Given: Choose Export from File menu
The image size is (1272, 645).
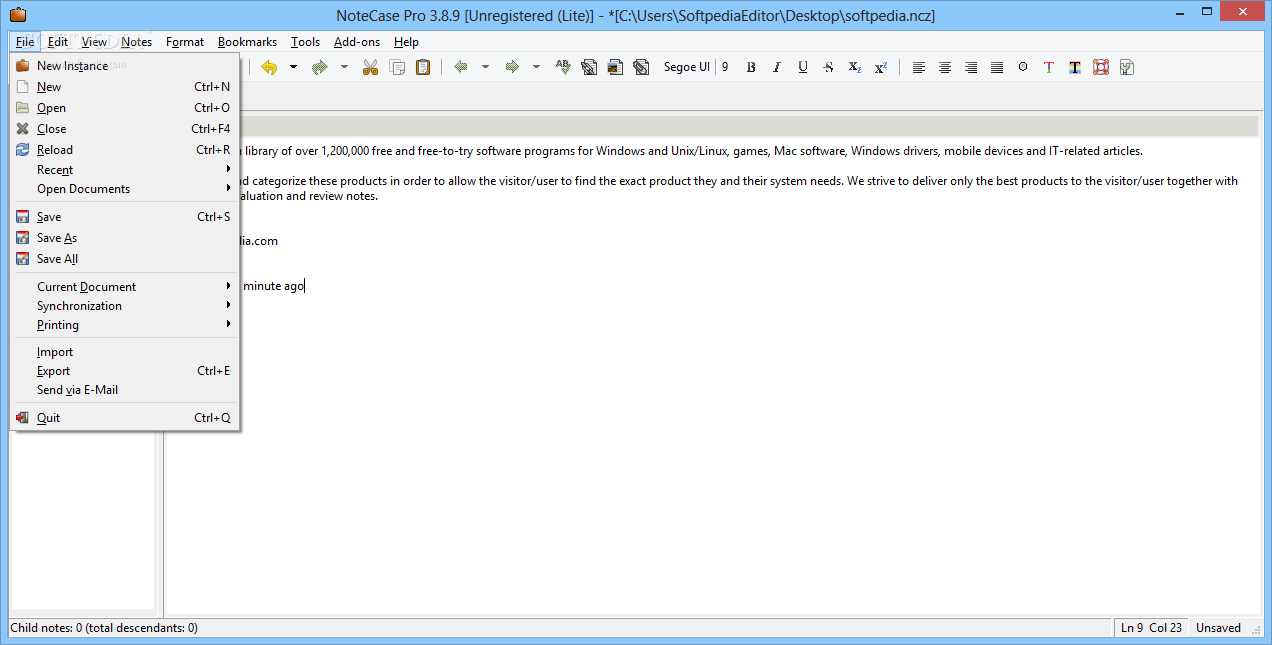Looking at the screenshot, I should [x=125, y=371].
